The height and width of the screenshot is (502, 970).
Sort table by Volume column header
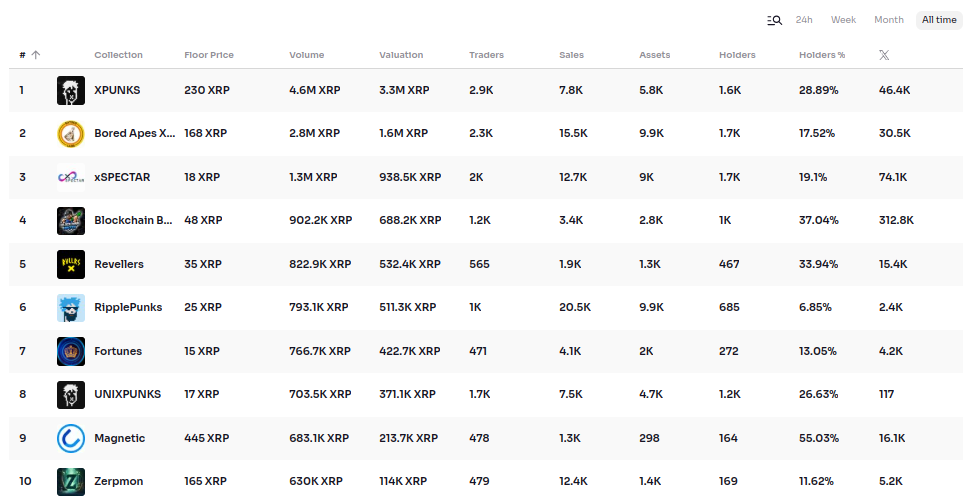coord(306,55)
